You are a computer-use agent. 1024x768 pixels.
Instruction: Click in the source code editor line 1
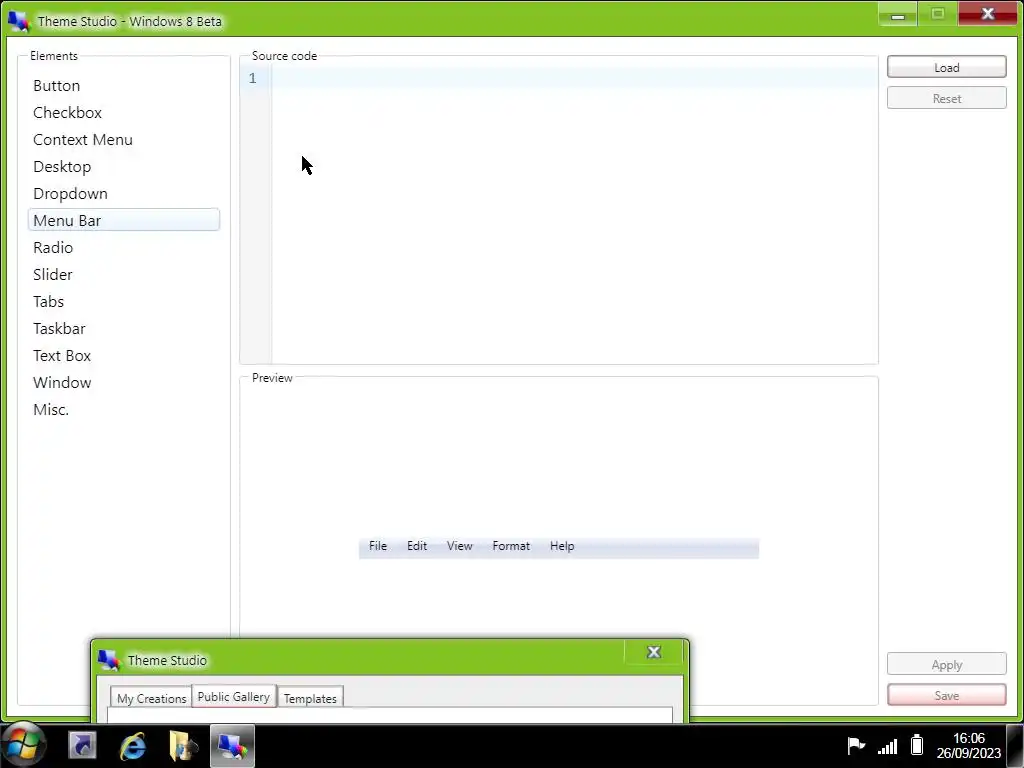pos(575,78)
